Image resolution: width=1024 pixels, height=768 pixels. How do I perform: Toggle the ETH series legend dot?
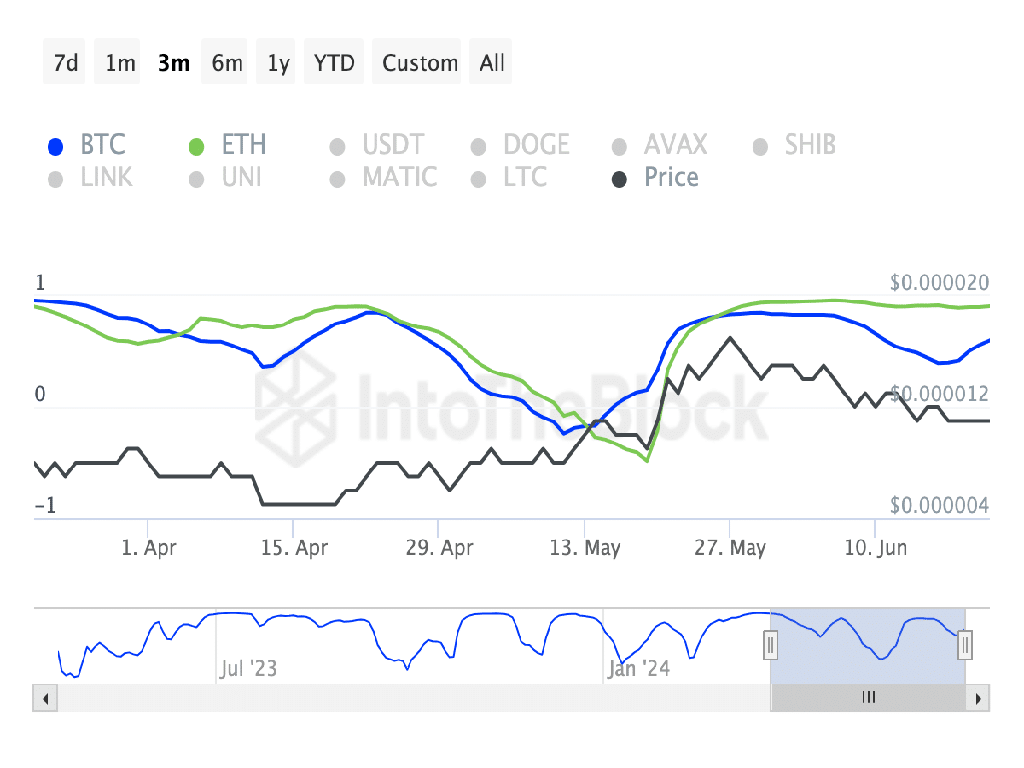click(x=197, y=147)
